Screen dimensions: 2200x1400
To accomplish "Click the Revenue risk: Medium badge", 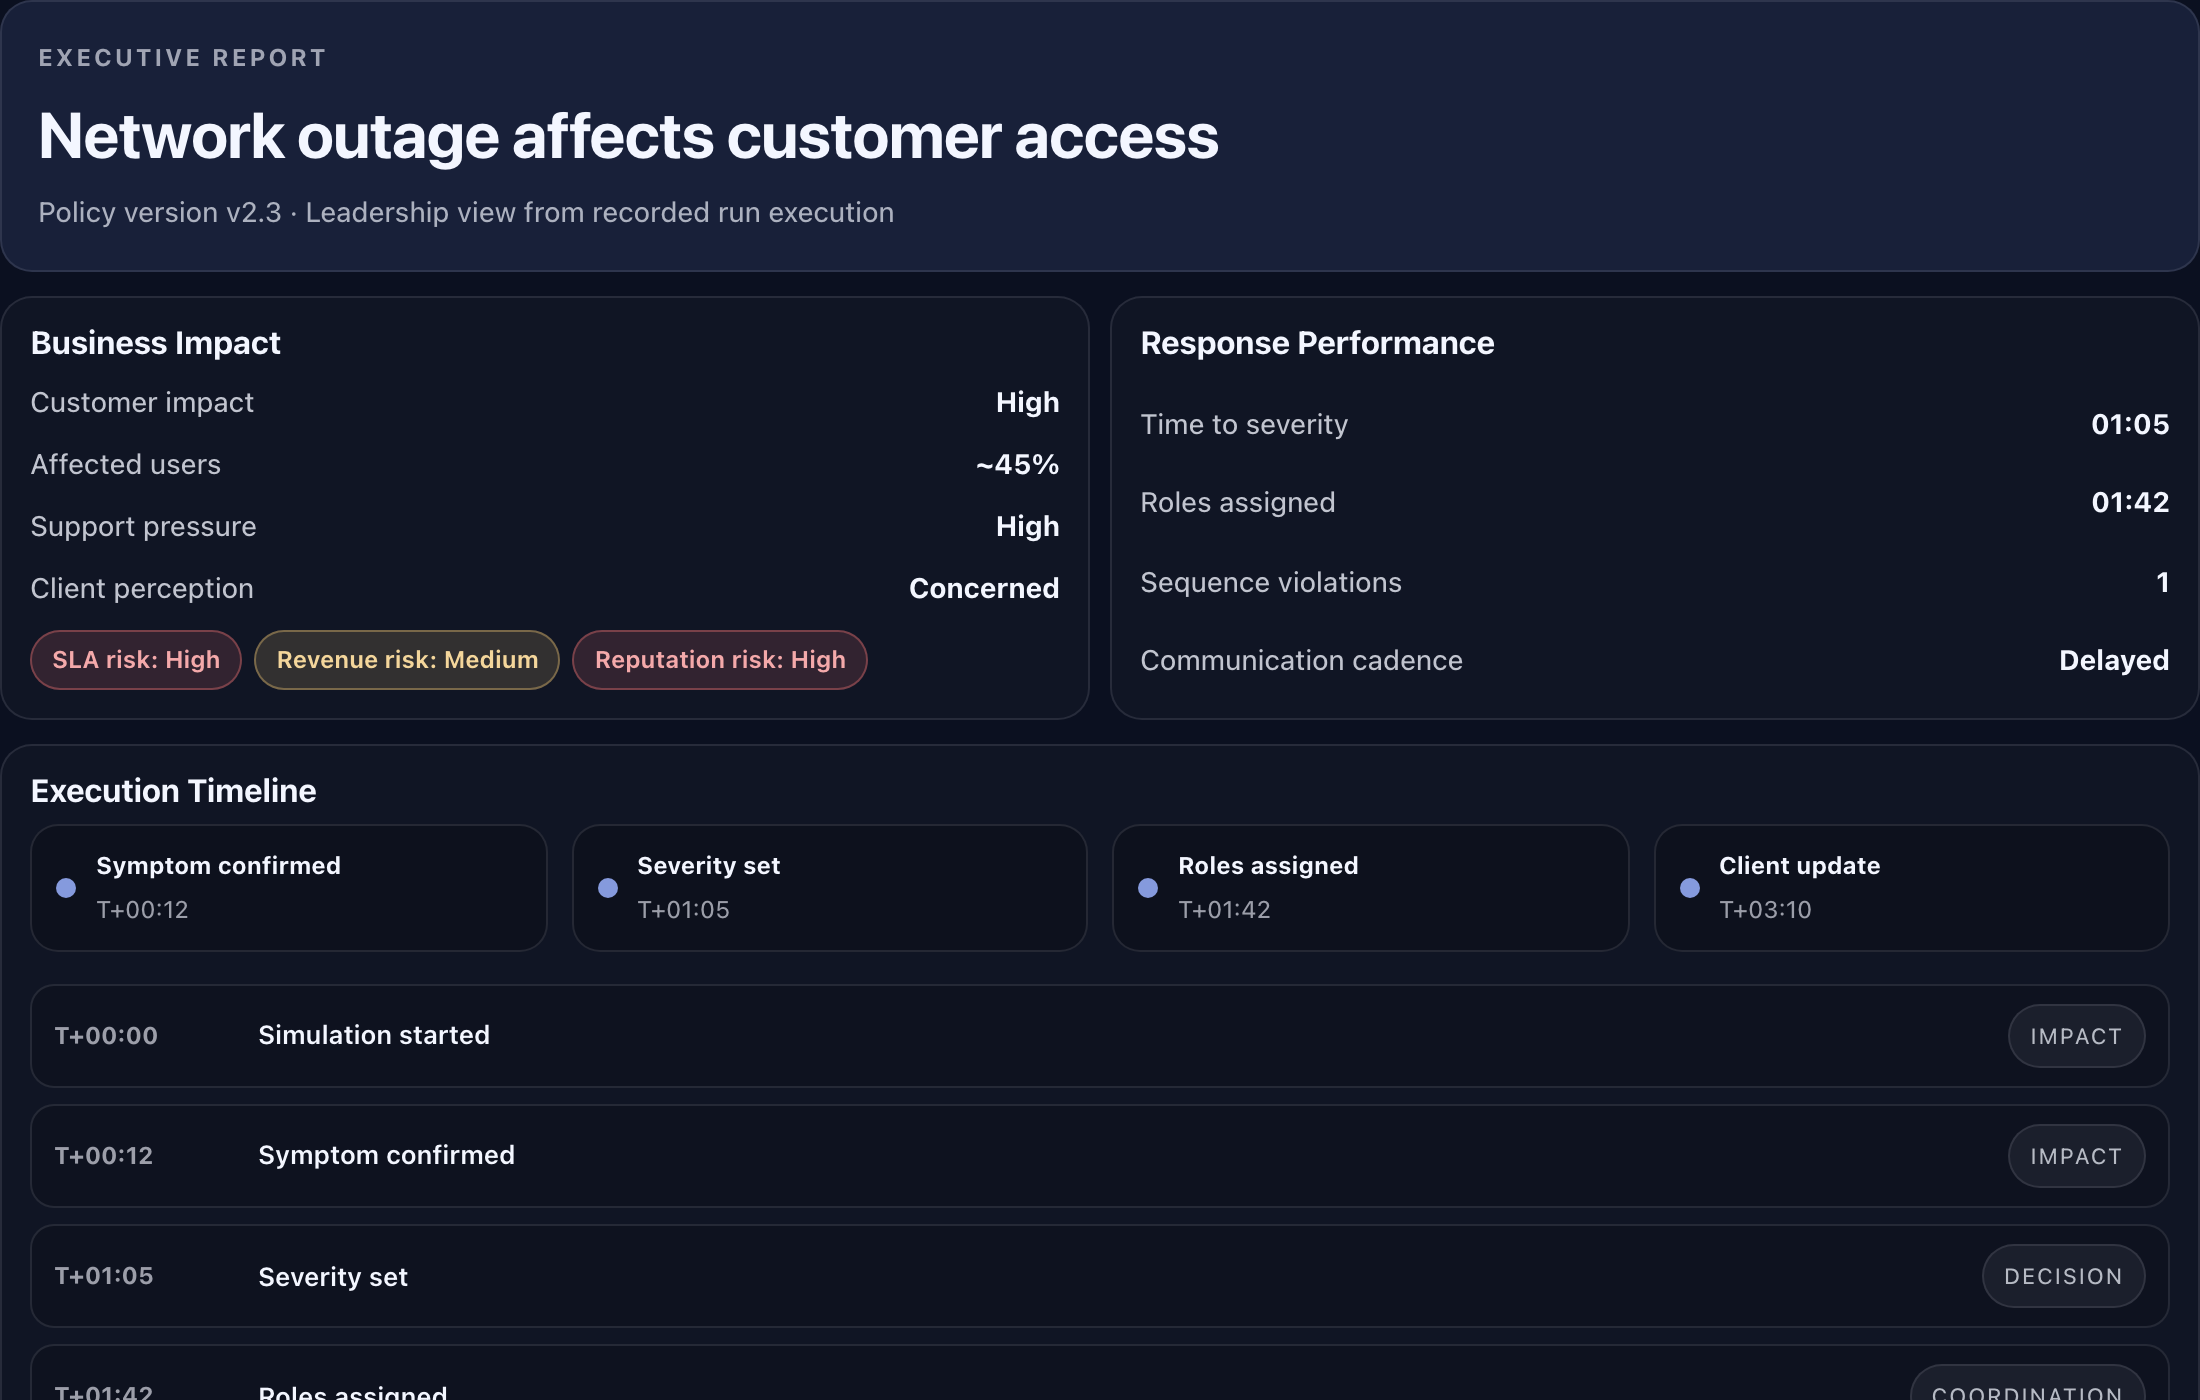I will click(407, 660).
